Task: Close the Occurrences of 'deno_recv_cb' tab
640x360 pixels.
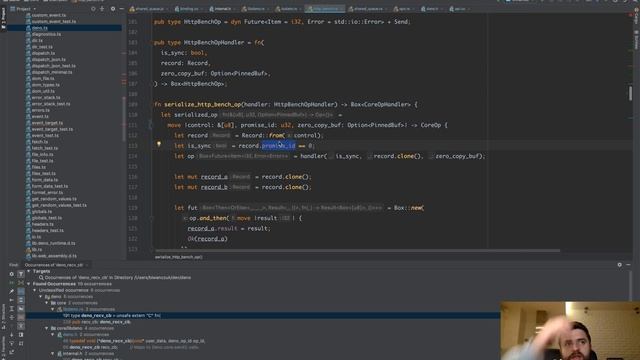Action: click(87, 265)
